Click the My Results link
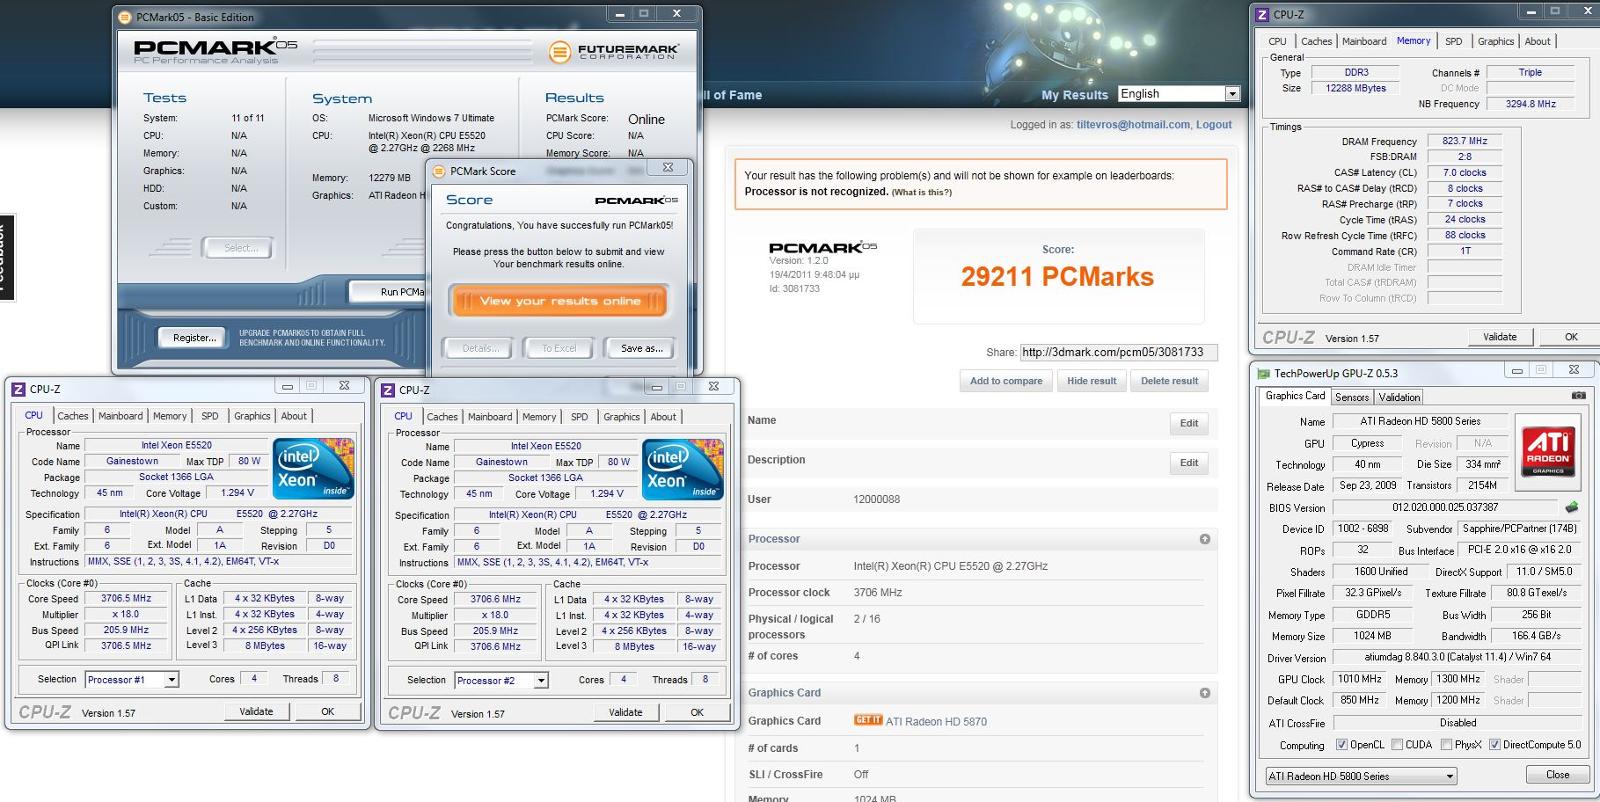 [x=1075, y=95]
